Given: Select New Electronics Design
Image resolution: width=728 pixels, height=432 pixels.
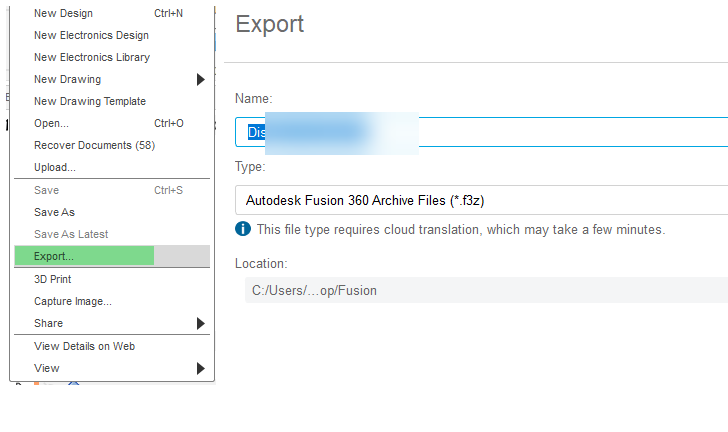Looking at the screenshot, I should (112, 35).
